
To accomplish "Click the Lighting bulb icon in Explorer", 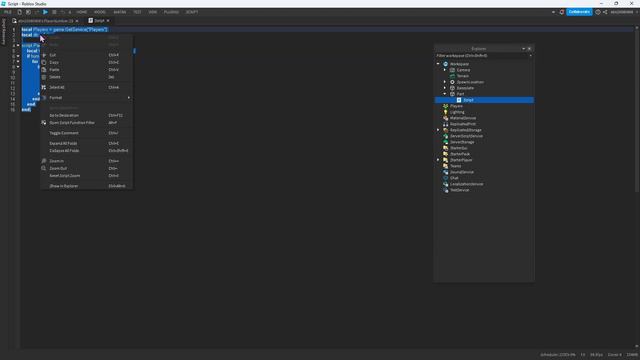I will click(x=446, y=112).
